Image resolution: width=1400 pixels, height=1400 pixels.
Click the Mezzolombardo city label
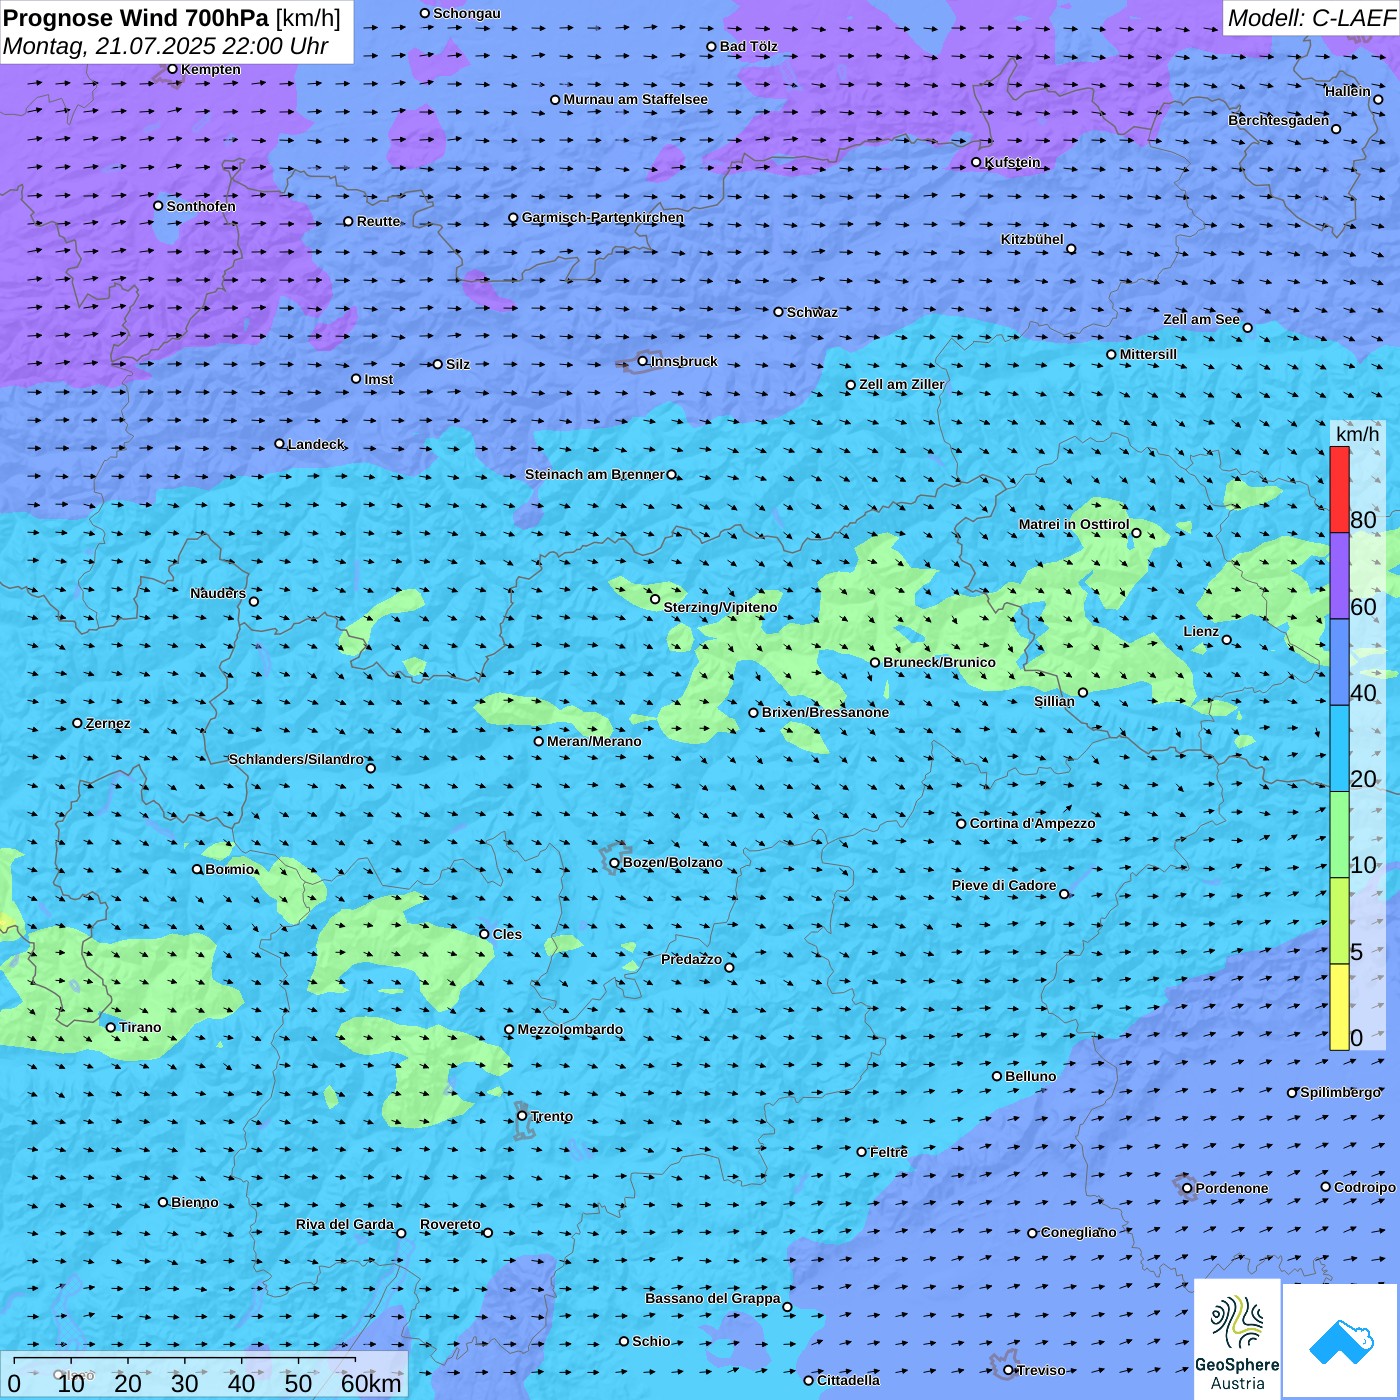coord(570,1029)
